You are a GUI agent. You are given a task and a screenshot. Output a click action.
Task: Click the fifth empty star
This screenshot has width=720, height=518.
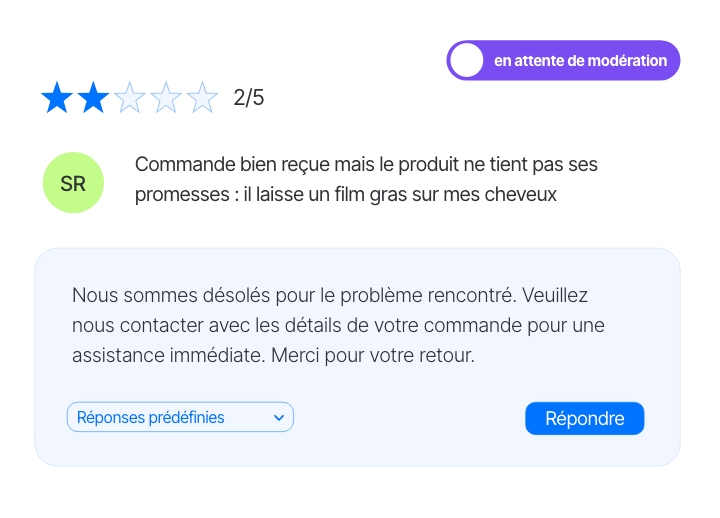point(202,98)
